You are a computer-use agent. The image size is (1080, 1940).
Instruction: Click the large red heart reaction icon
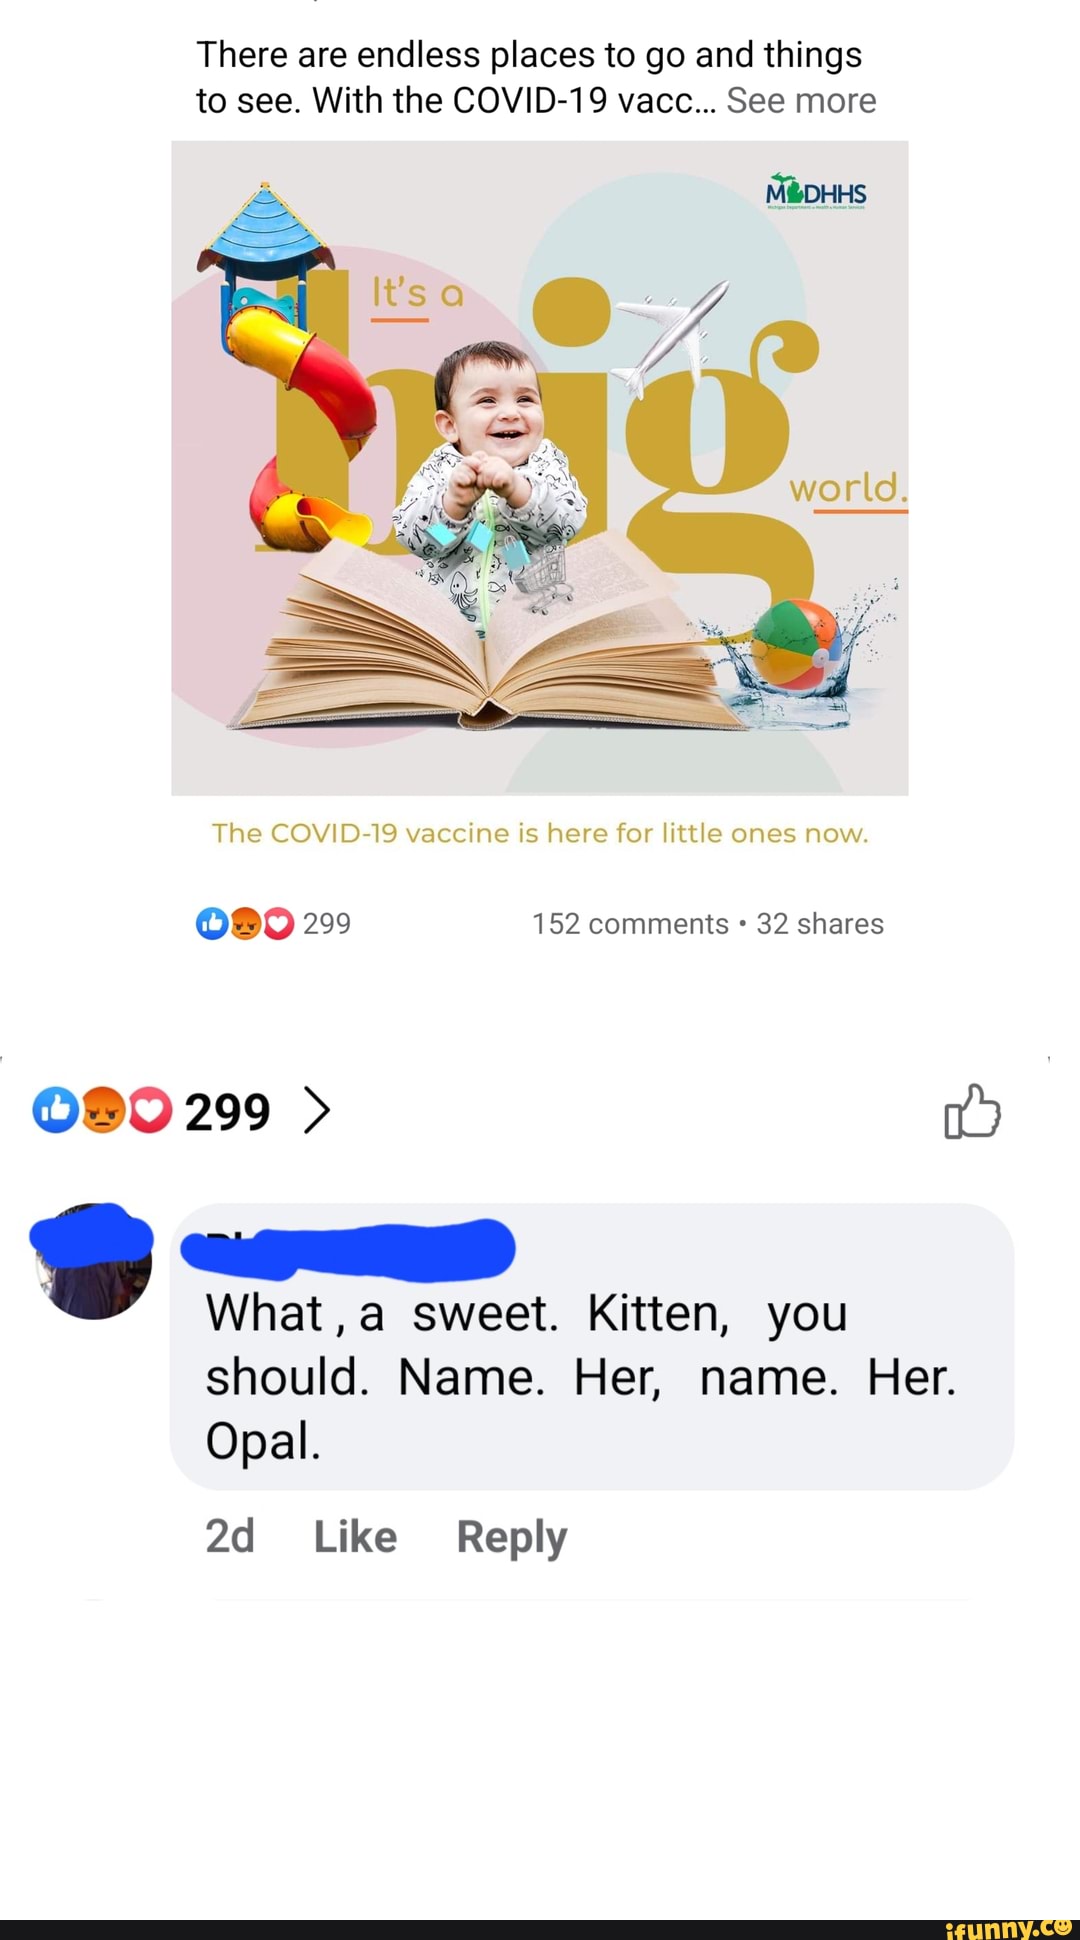tap(150, 1111)
